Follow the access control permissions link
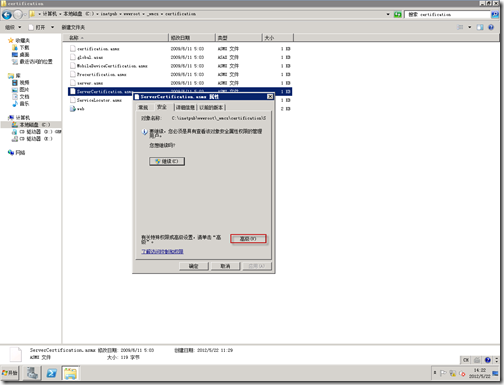The width and height of the screenshot is (504, 385). click(x=162, y=251)
